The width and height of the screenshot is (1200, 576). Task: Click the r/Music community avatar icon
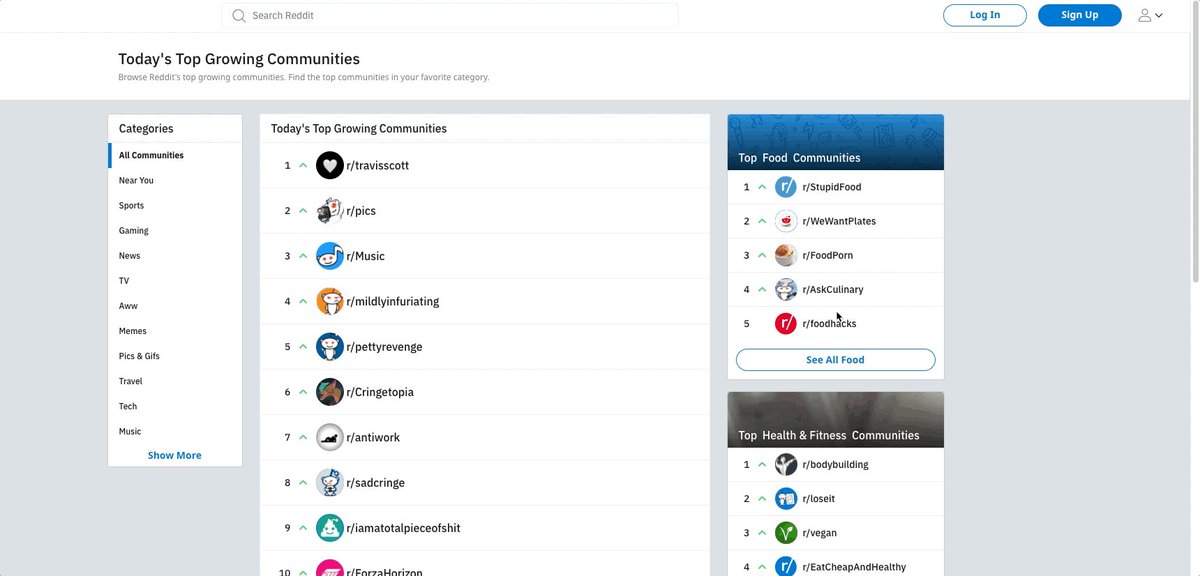pos(330,256)
